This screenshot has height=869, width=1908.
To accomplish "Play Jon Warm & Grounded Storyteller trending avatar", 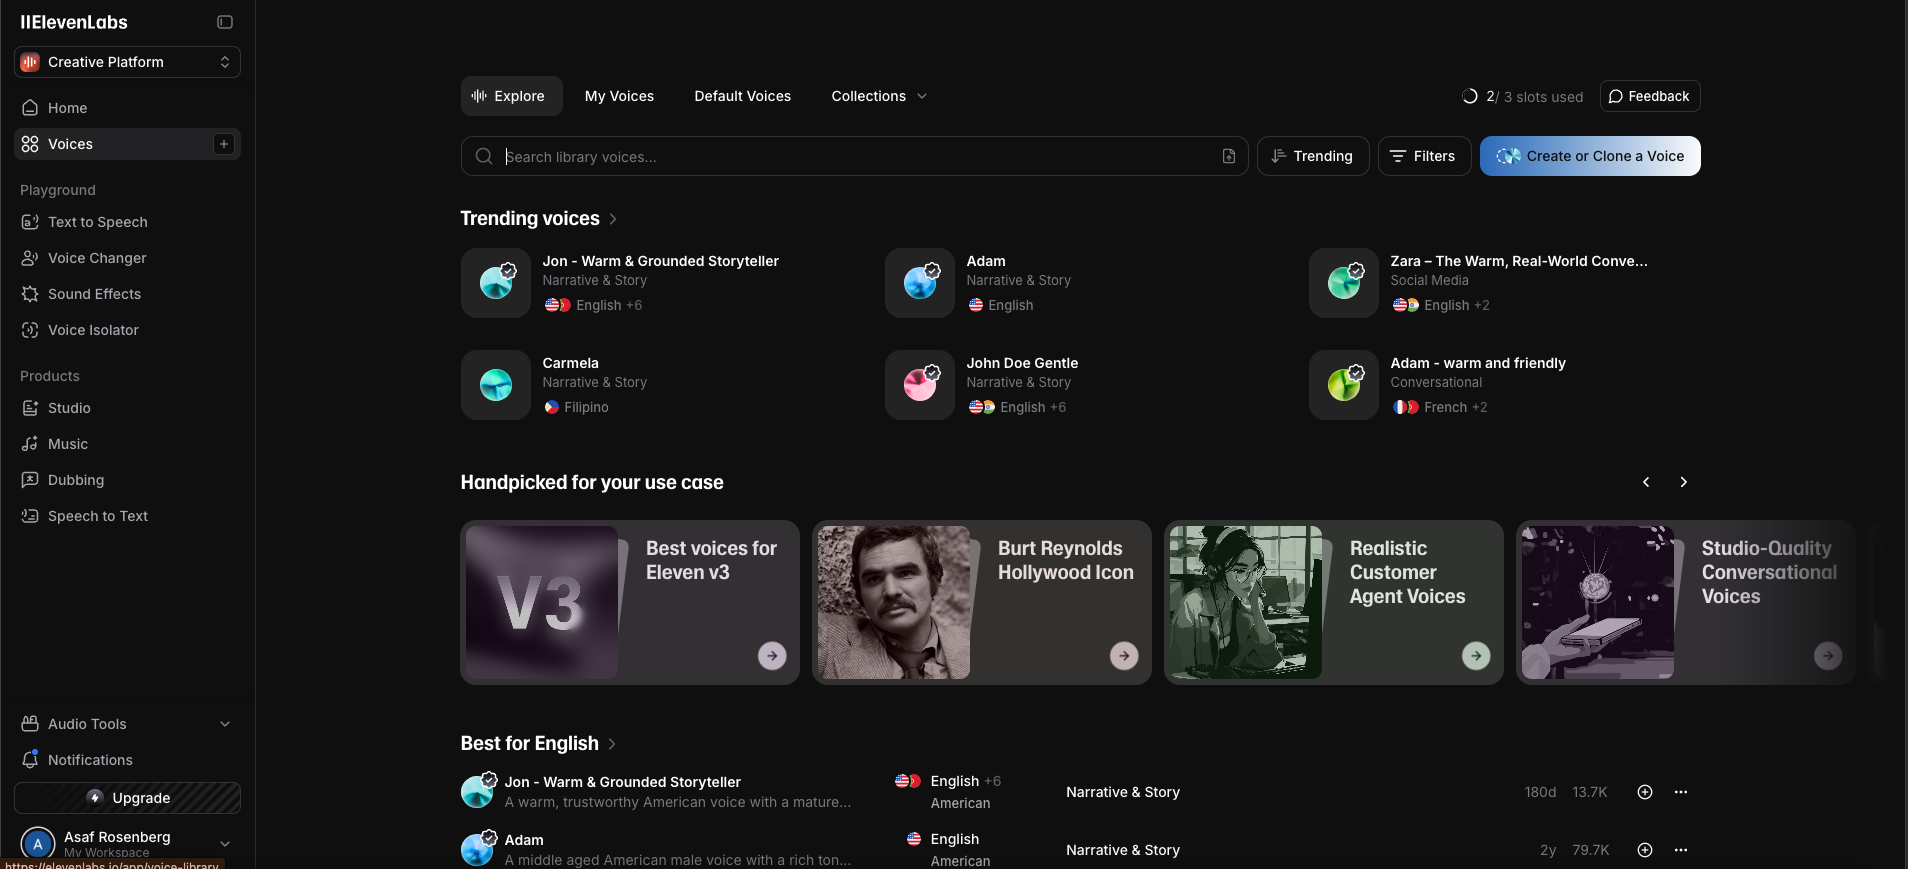I will [496, 283].
